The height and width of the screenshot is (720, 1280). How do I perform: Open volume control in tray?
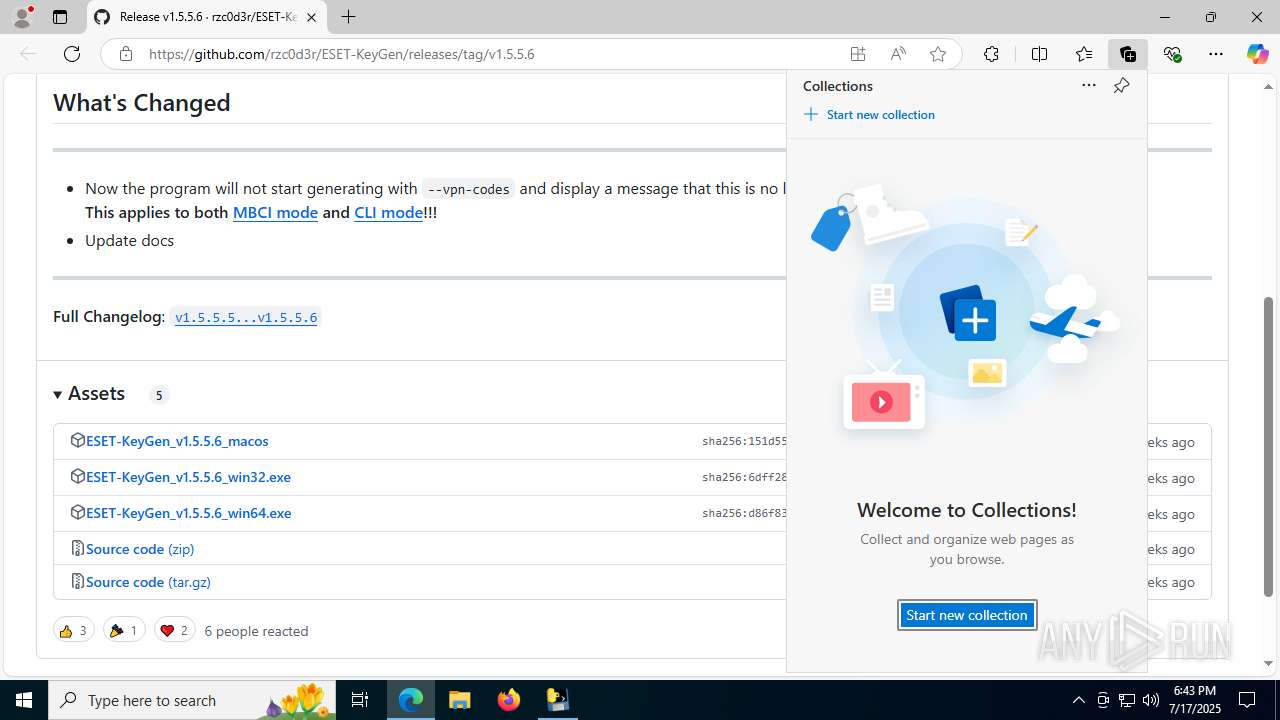(1150, 700)
